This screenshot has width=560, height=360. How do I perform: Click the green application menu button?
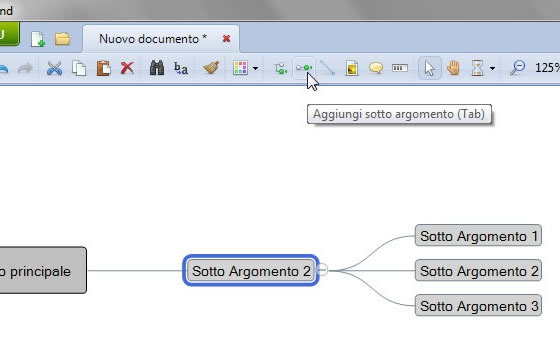coord(9,34)
